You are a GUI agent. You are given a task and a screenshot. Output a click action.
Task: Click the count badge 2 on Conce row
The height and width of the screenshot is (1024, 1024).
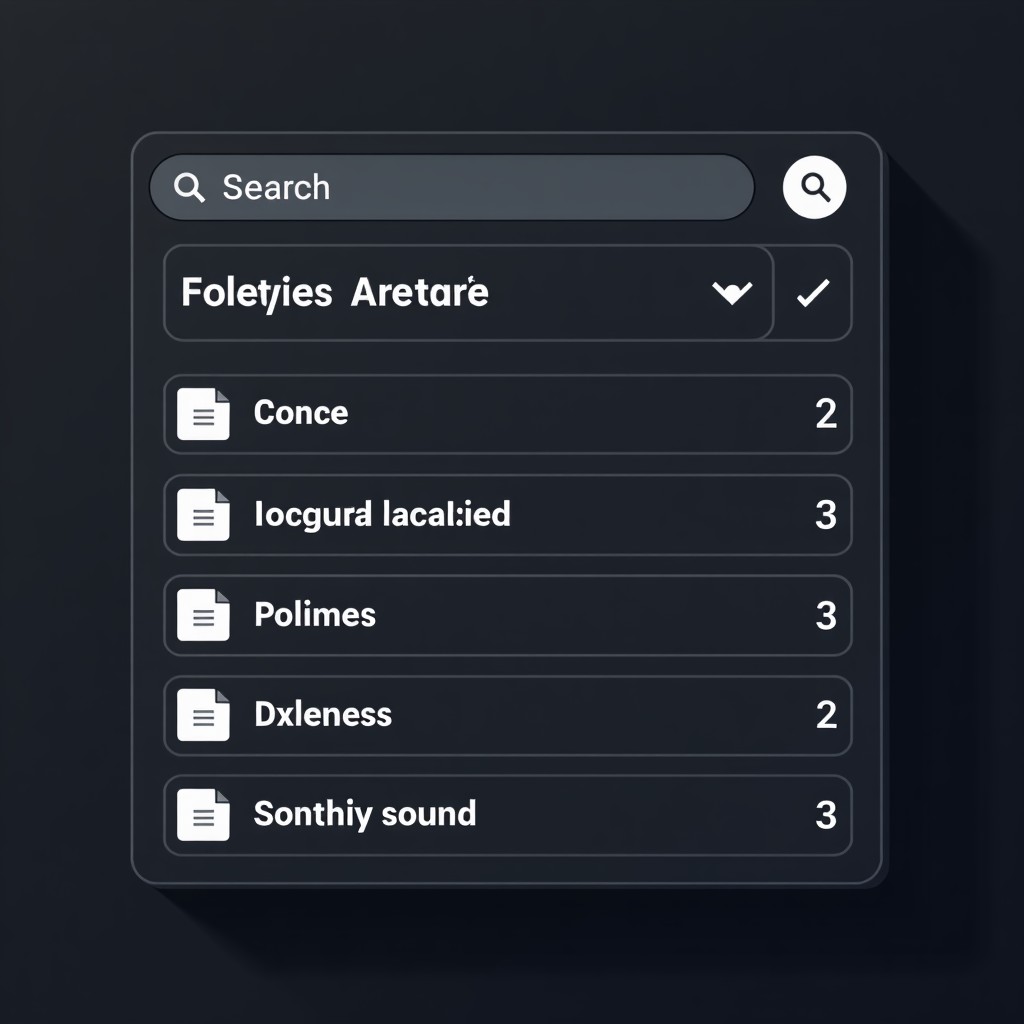point(826,414)
